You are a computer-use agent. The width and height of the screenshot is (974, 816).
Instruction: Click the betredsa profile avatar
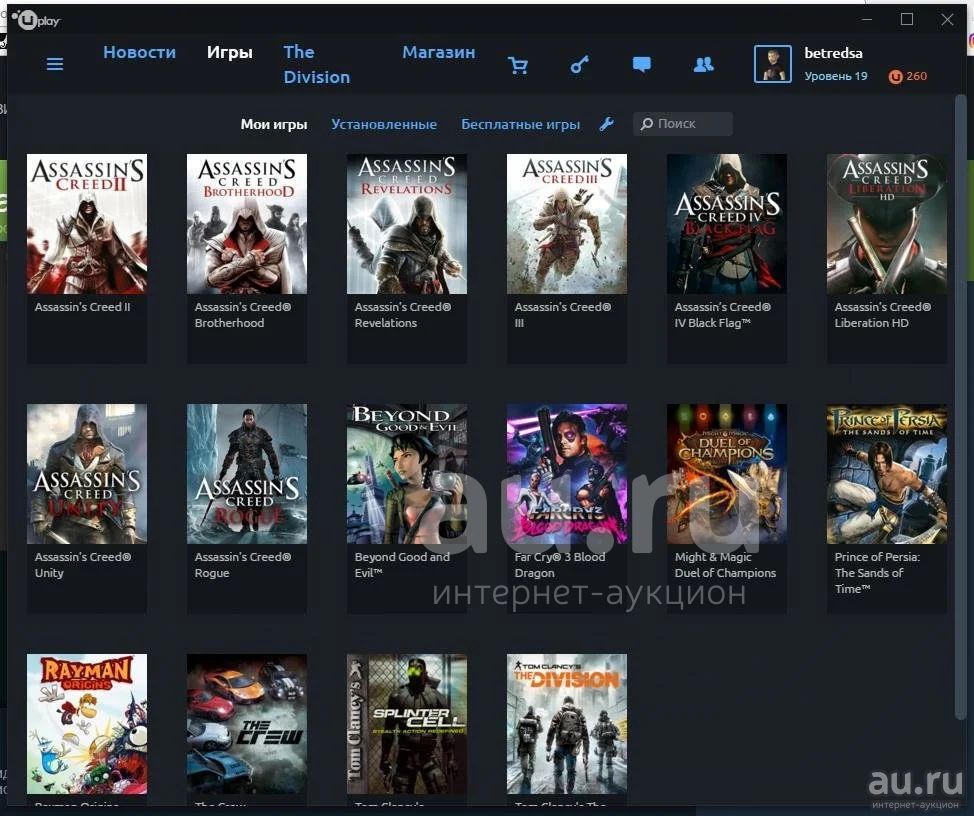click(772, 64)
